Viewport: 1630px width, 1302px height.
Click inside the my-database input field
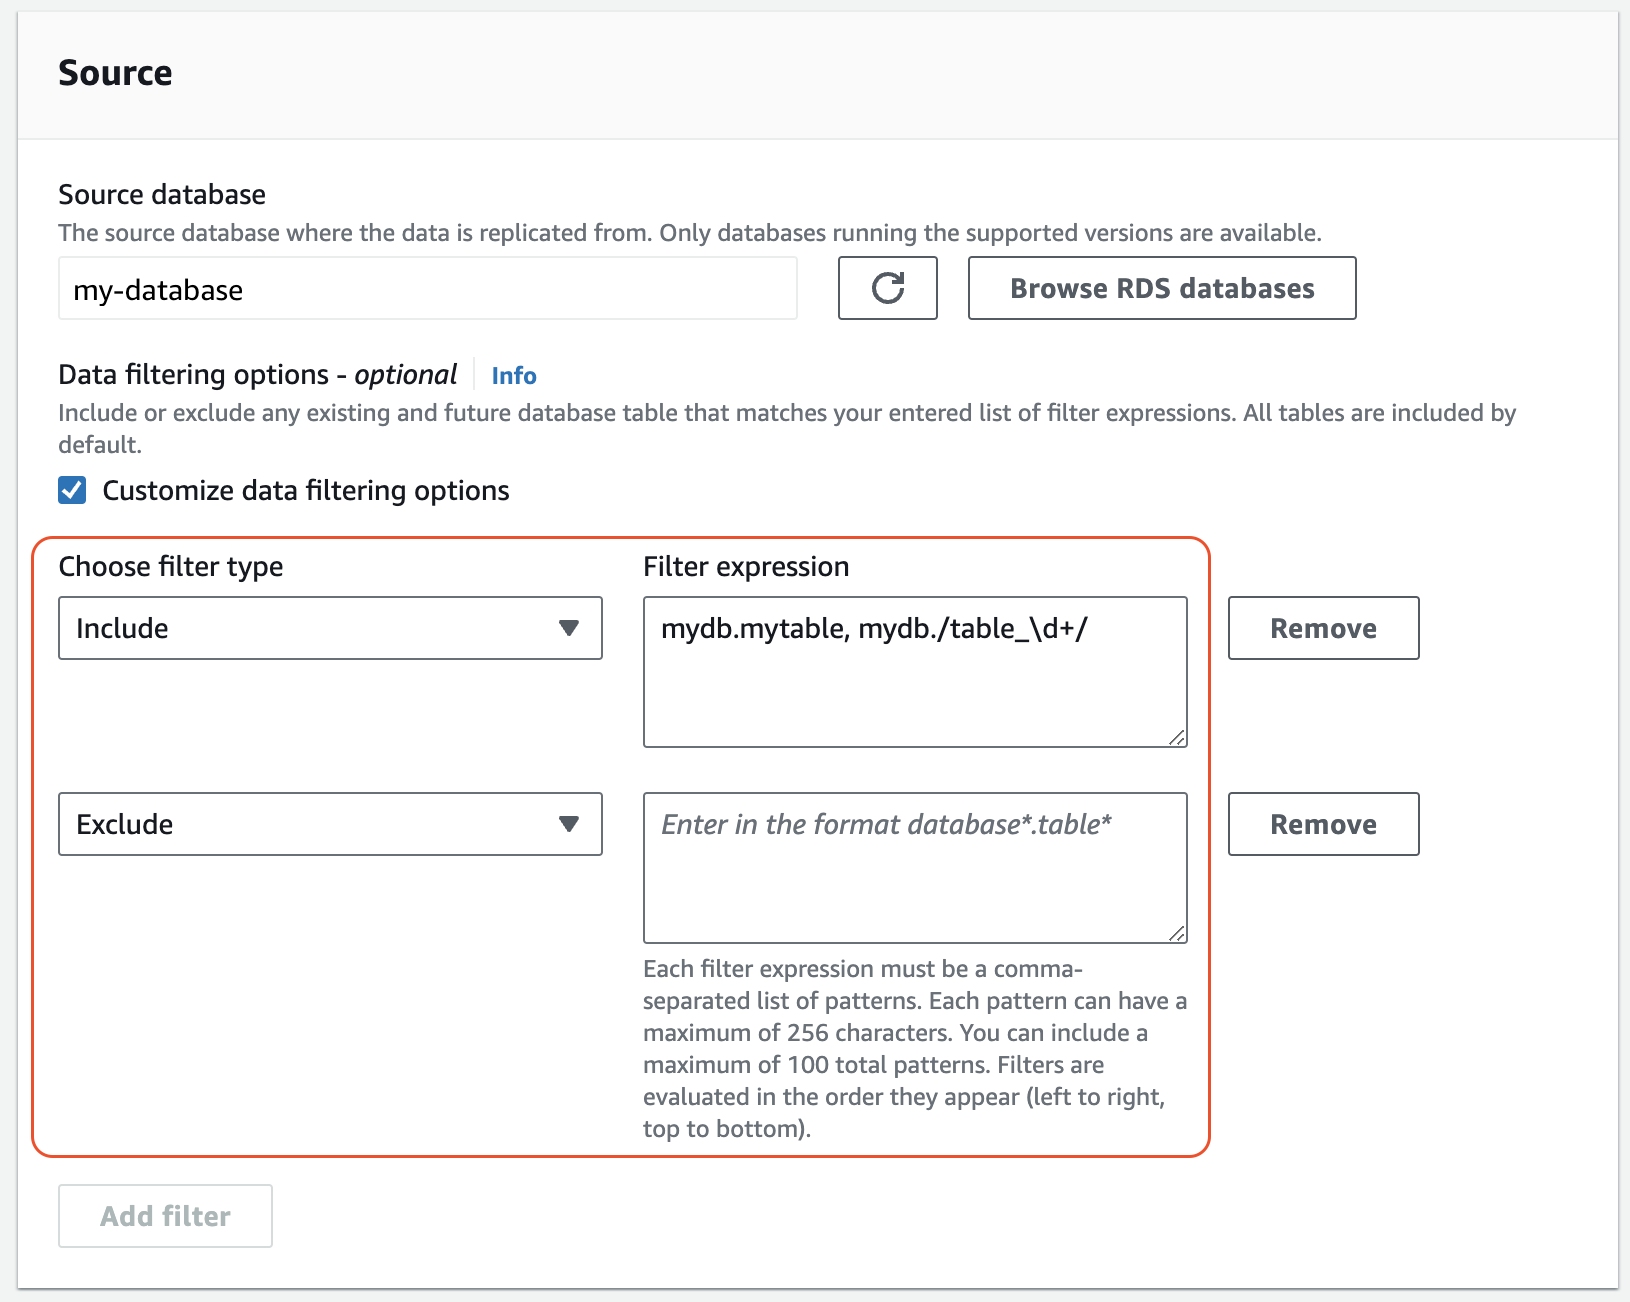click(x=427, y=289)
